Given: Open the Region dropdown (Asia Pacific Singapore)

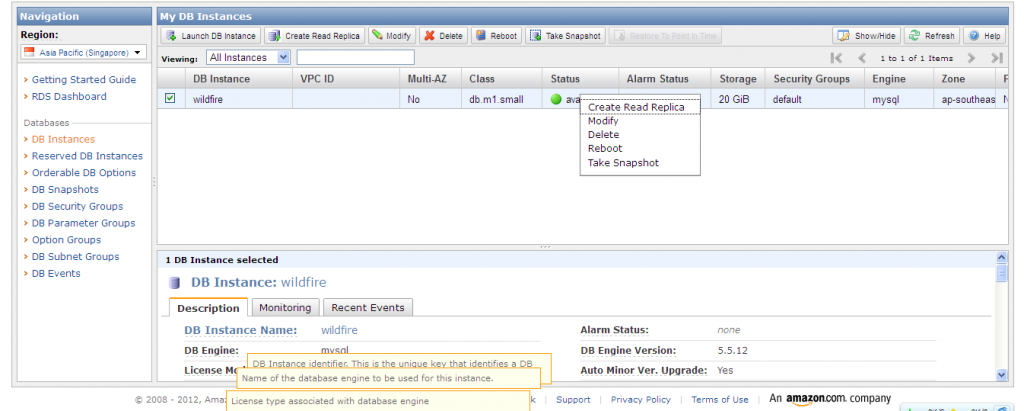Looking at the screenshot, I should point(84,52).
